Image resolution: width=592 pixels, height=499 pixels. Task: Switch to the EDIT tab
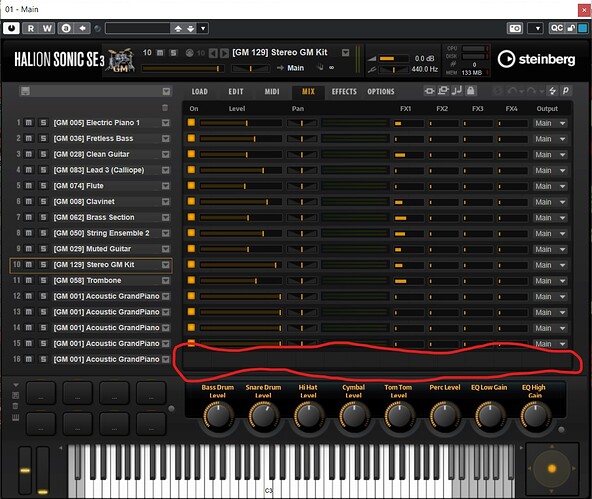click(x=236, y=92)
